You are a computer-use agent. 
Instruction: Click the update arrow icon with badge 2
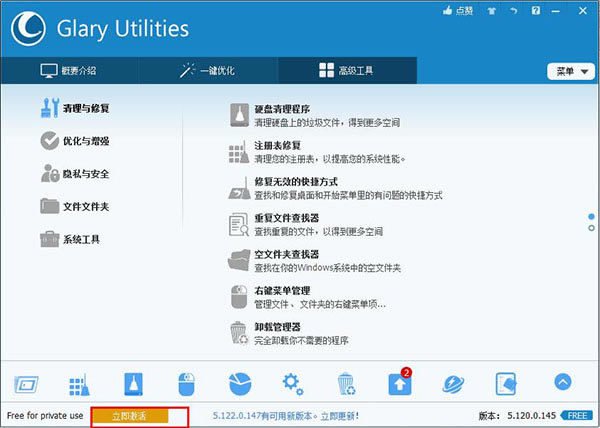pyautogui.click(x=399, y=382)
